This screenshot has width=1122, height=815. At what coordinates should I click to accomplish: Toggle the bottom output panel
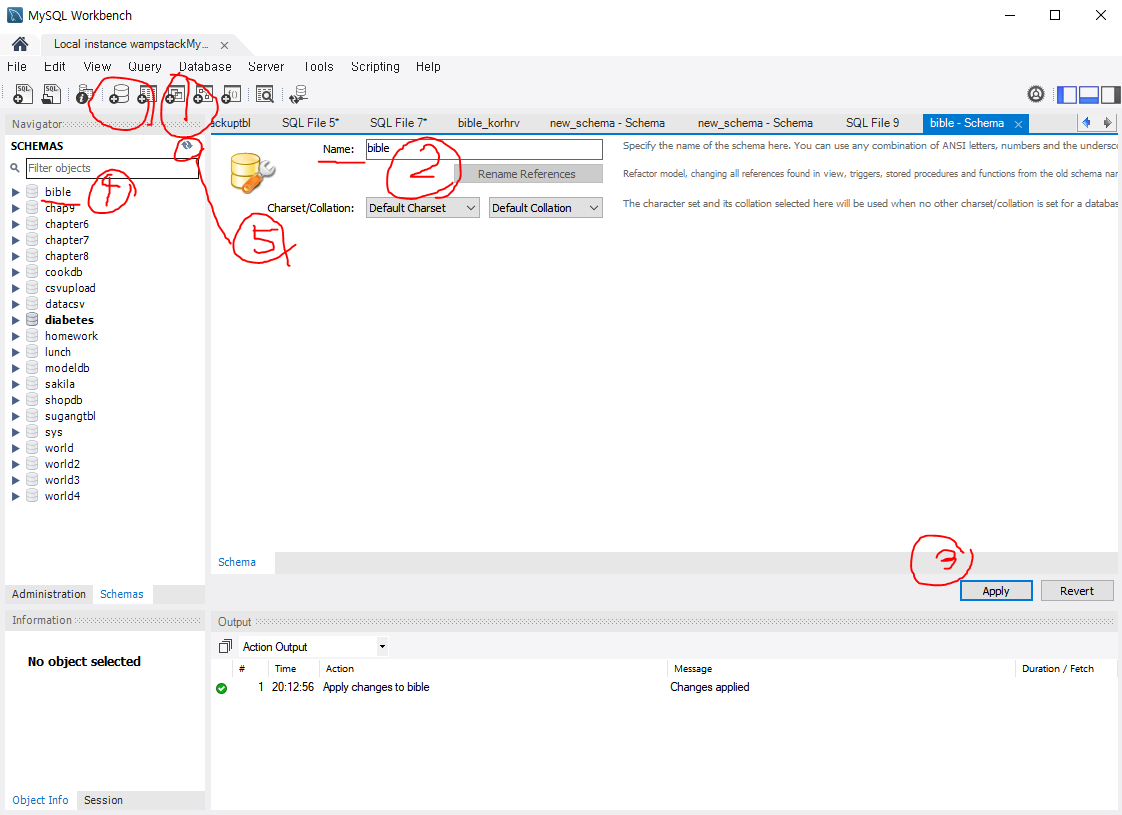1088,94
